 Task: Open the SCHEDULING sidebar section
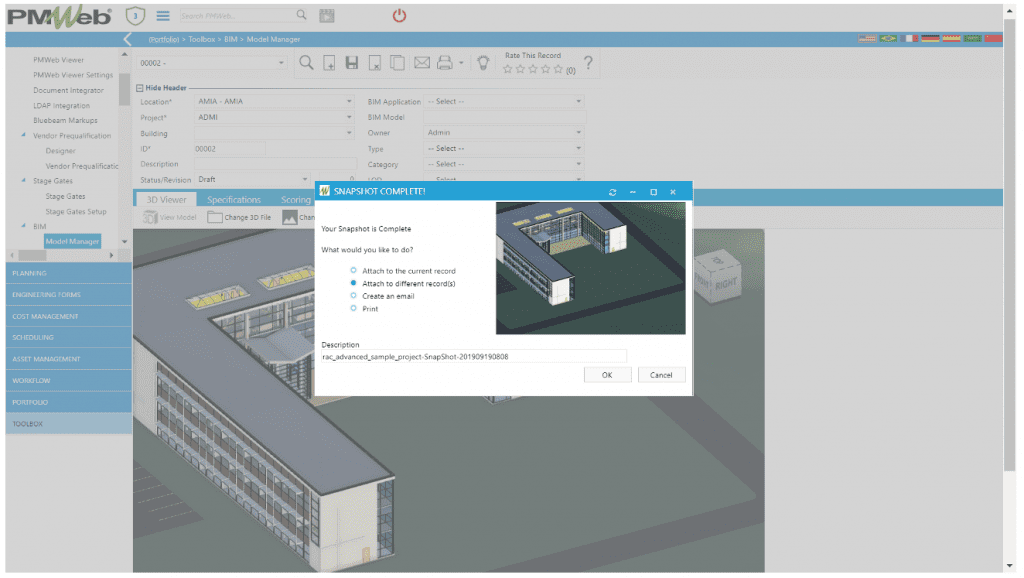pos(69,338)
